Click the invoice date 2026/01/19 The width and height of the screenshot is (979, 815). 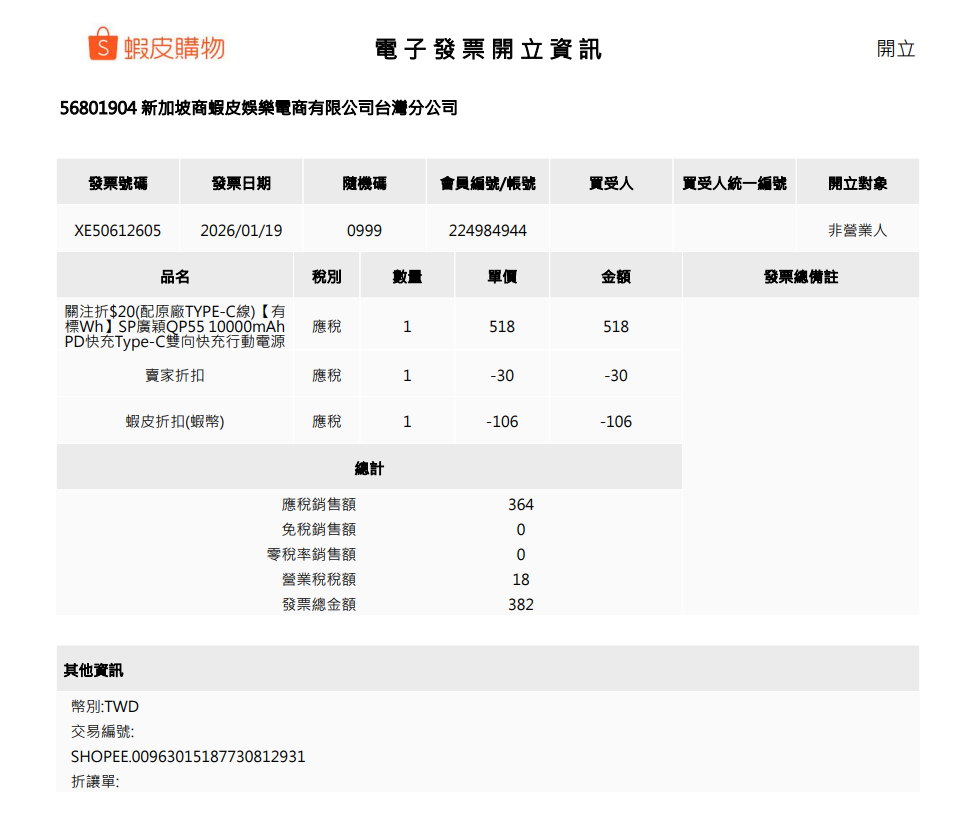tap(241, 230)
